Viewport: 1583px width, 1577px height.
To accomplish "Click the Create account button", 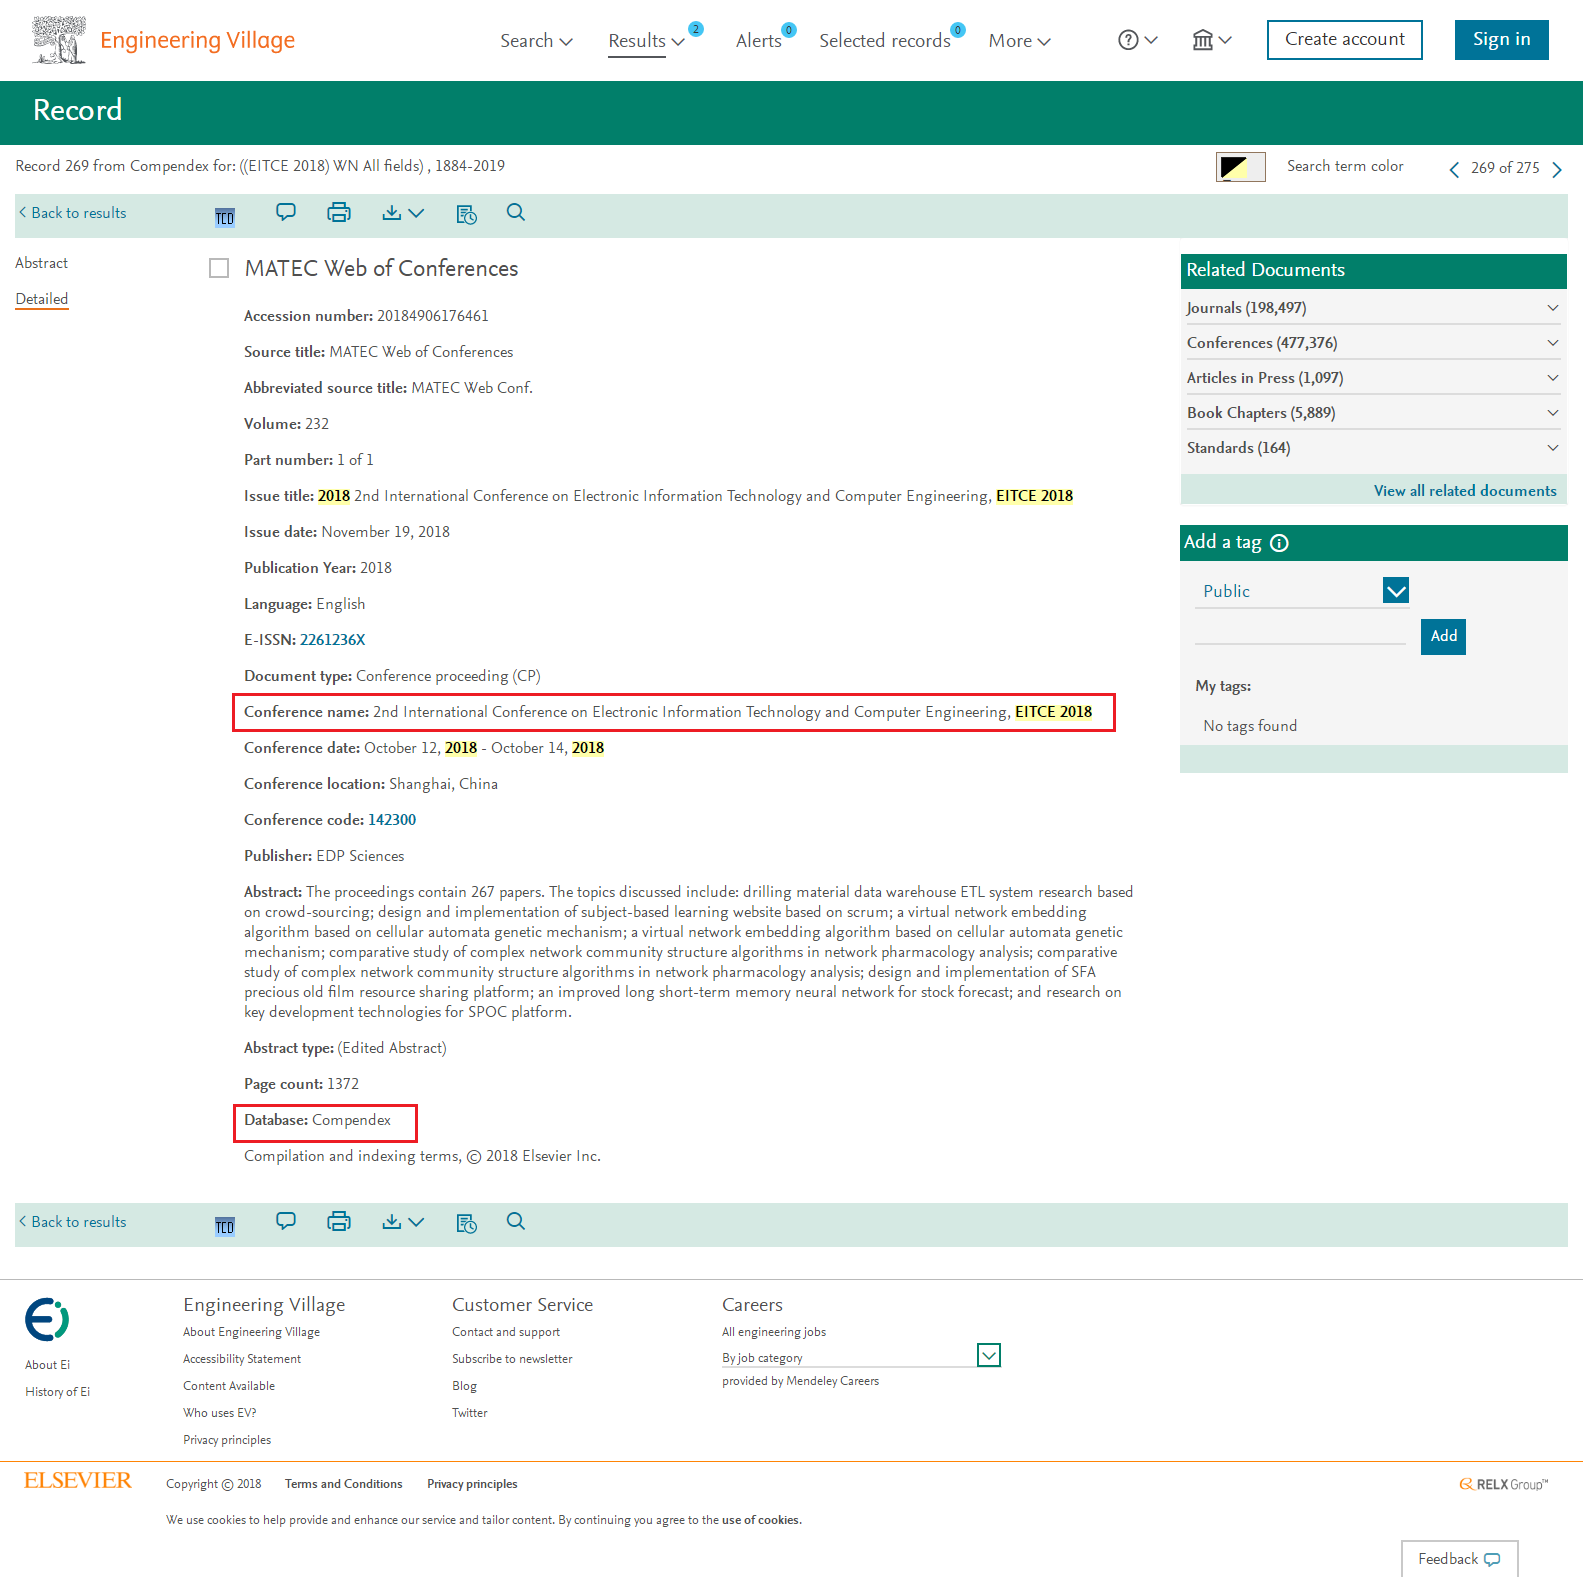I will coord(1344,40).
